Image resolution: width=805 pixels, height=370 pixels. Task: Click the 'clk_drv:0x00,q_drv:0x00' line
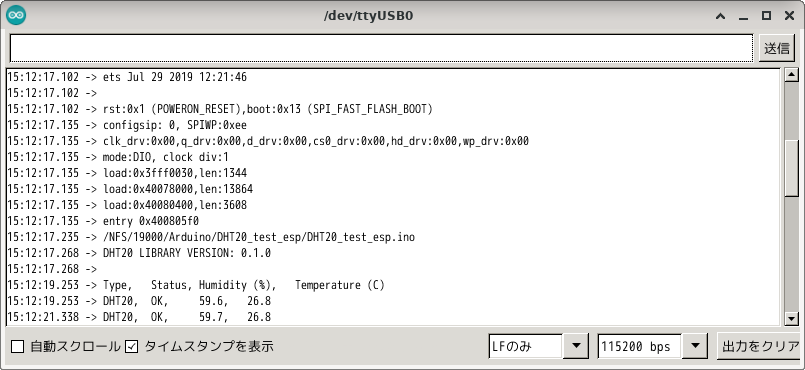[x=268, y=141]
